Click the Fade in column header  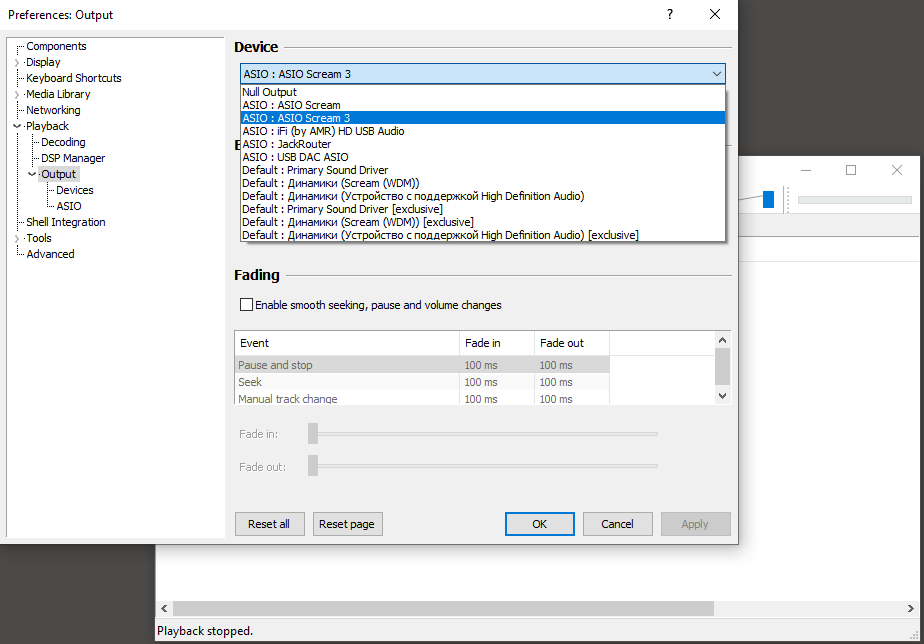tap(483, 343)
